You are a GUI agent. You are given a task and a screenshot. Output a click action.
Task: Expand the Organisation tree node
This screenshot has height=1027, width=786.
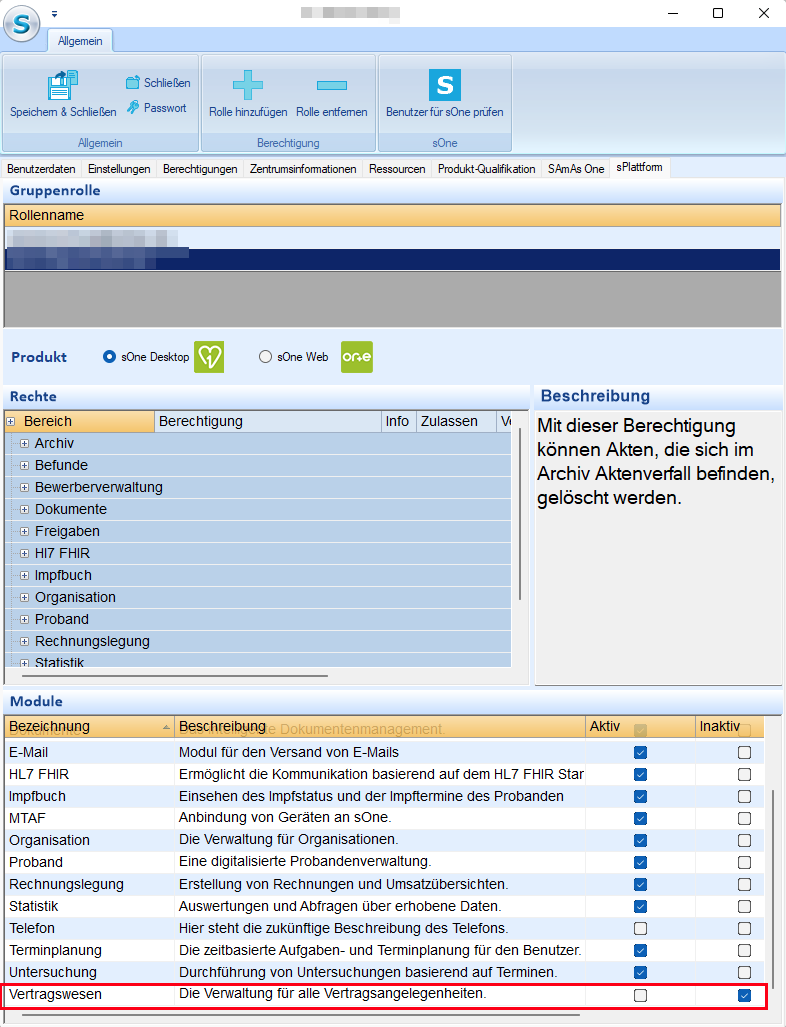[x=24, y=597]
